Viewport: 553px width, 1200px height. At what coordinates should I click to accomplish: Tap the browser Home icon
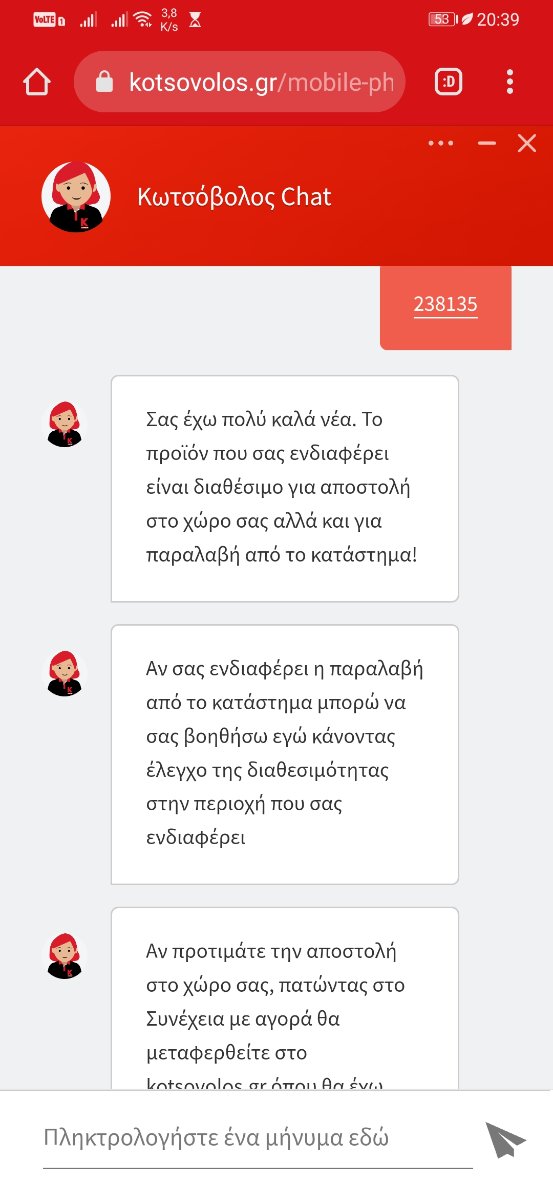[x=37, y=82]
